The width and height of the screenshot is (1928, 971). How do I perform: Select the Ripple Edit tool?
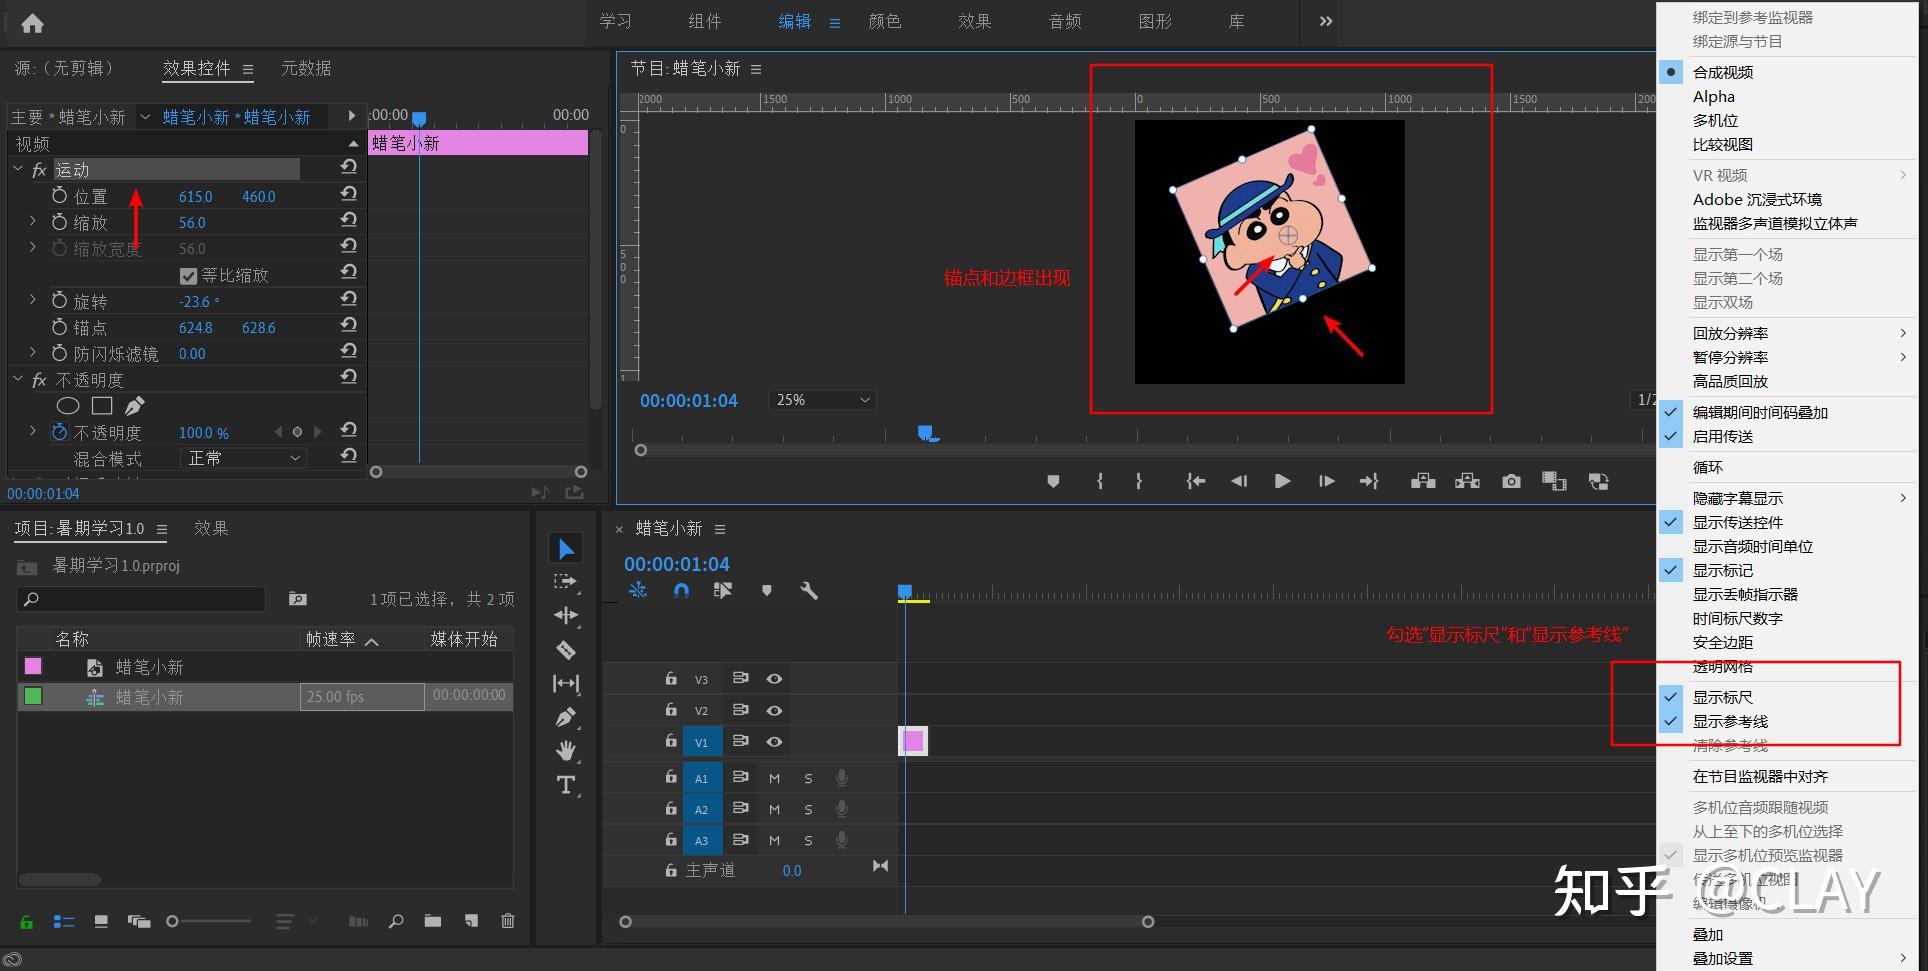coord(566,616)
